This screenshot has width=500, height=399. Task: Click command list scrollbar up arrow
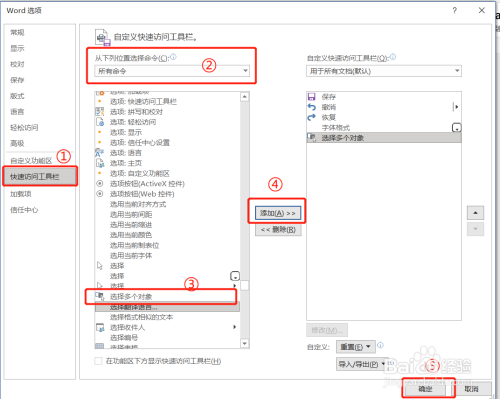click(x=245, y=97)
